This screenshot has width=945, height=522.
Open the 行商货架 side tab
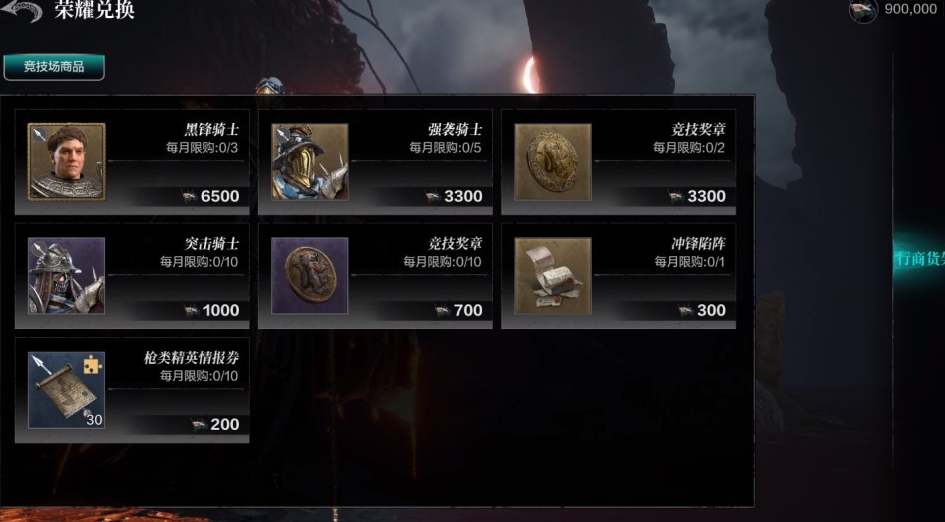(920, 259)
